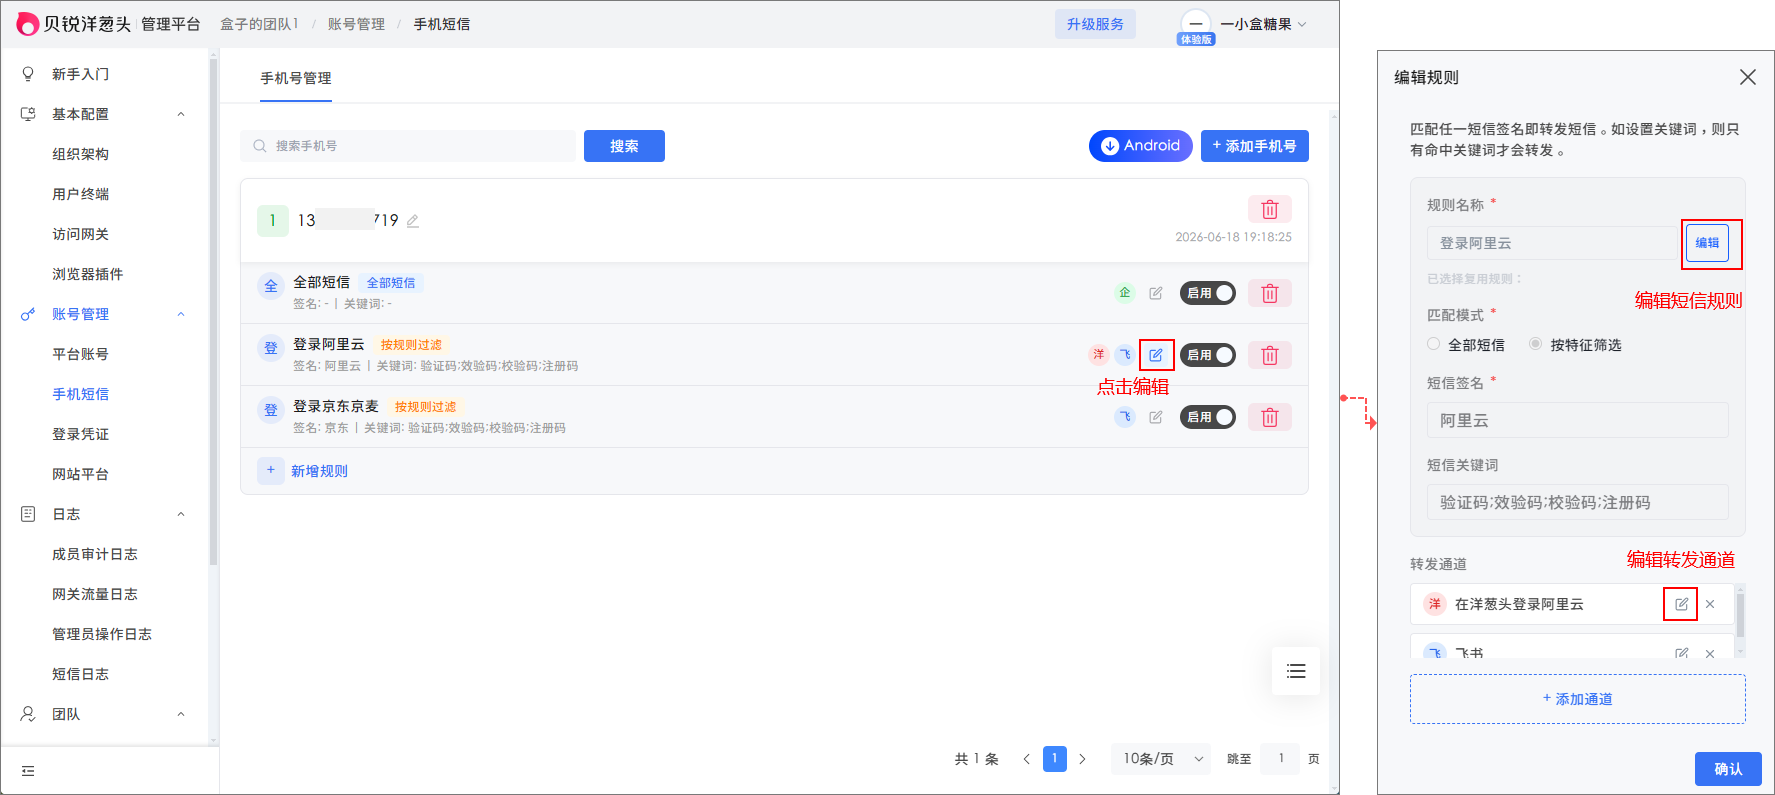This screenshot has height=795, width=1775.
Task: Click the 搜索 button
Action: click(624, 146)
